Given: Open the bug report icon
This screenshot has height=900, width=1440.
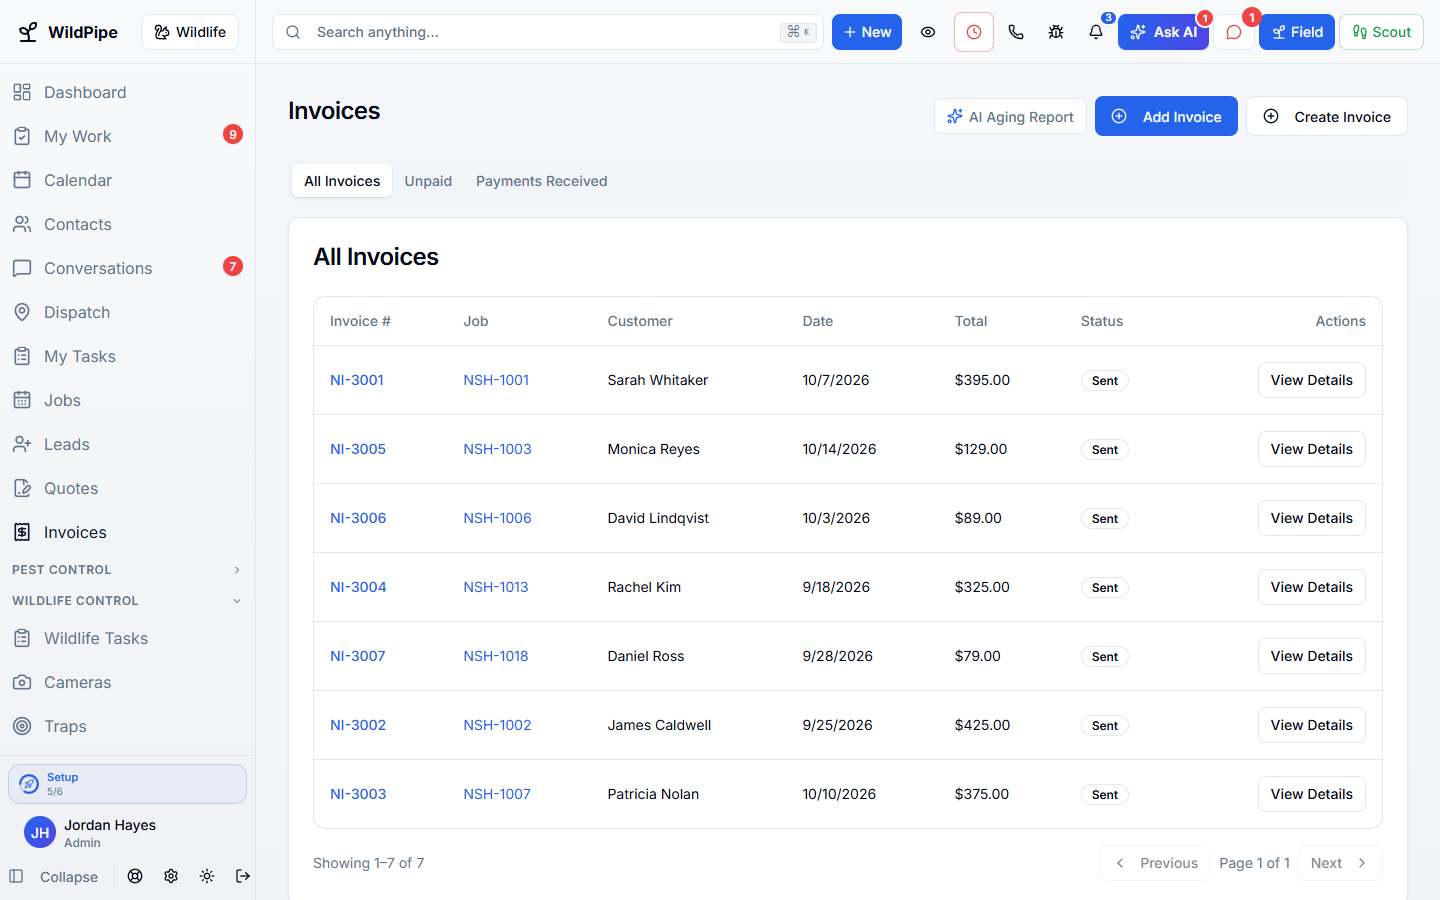Looking at the screenshot, I should pyautogui.click(x=1056, y=32).
